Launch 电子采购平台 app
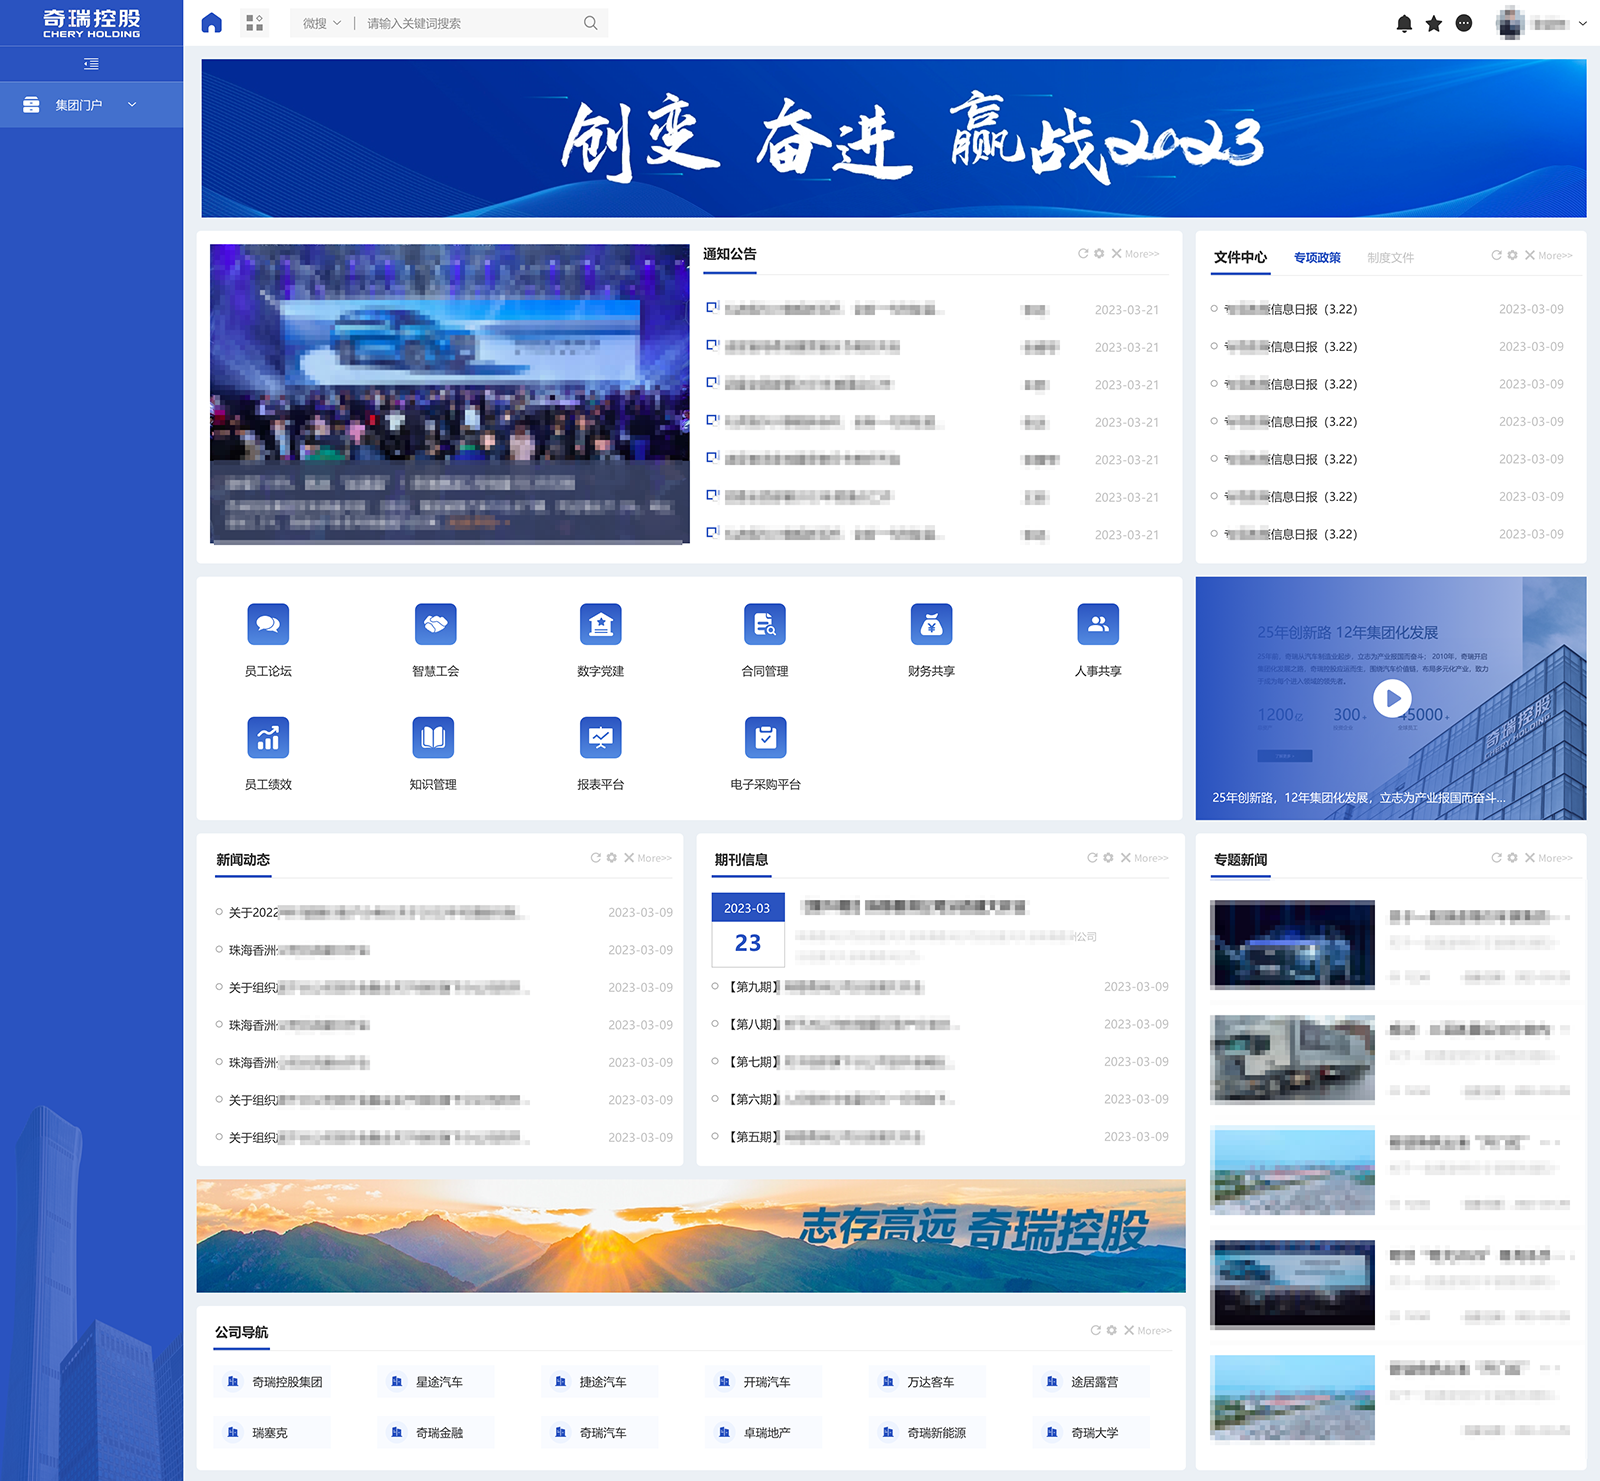The height and width of the screenshot is (1481, 1600). pos(765,754)
